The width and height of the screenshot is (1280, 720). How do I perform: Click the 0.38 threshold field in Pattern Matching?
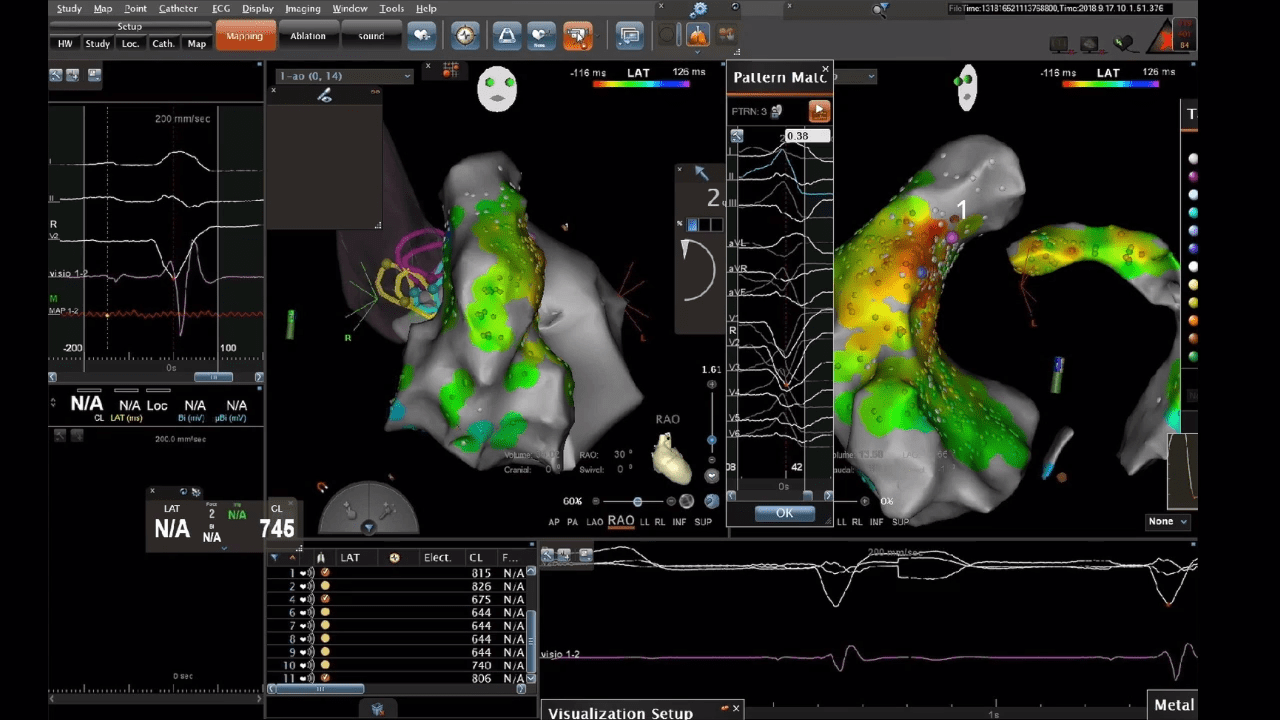click(808, 136)
